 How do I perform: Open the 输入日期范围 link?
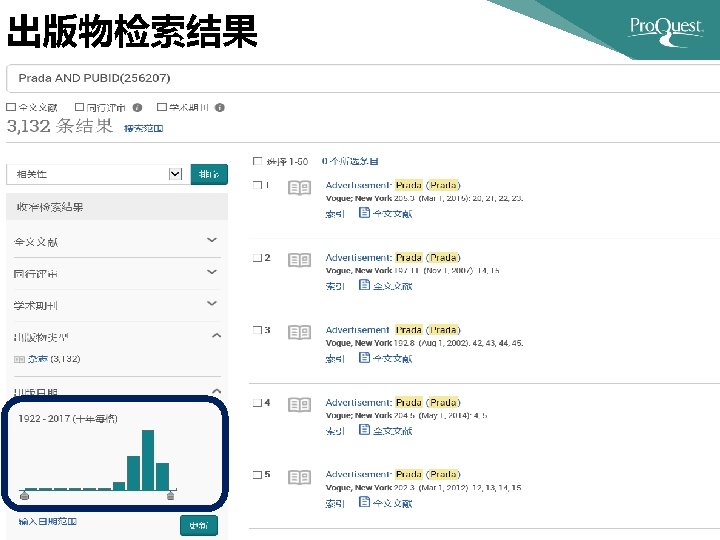[48, 522]
